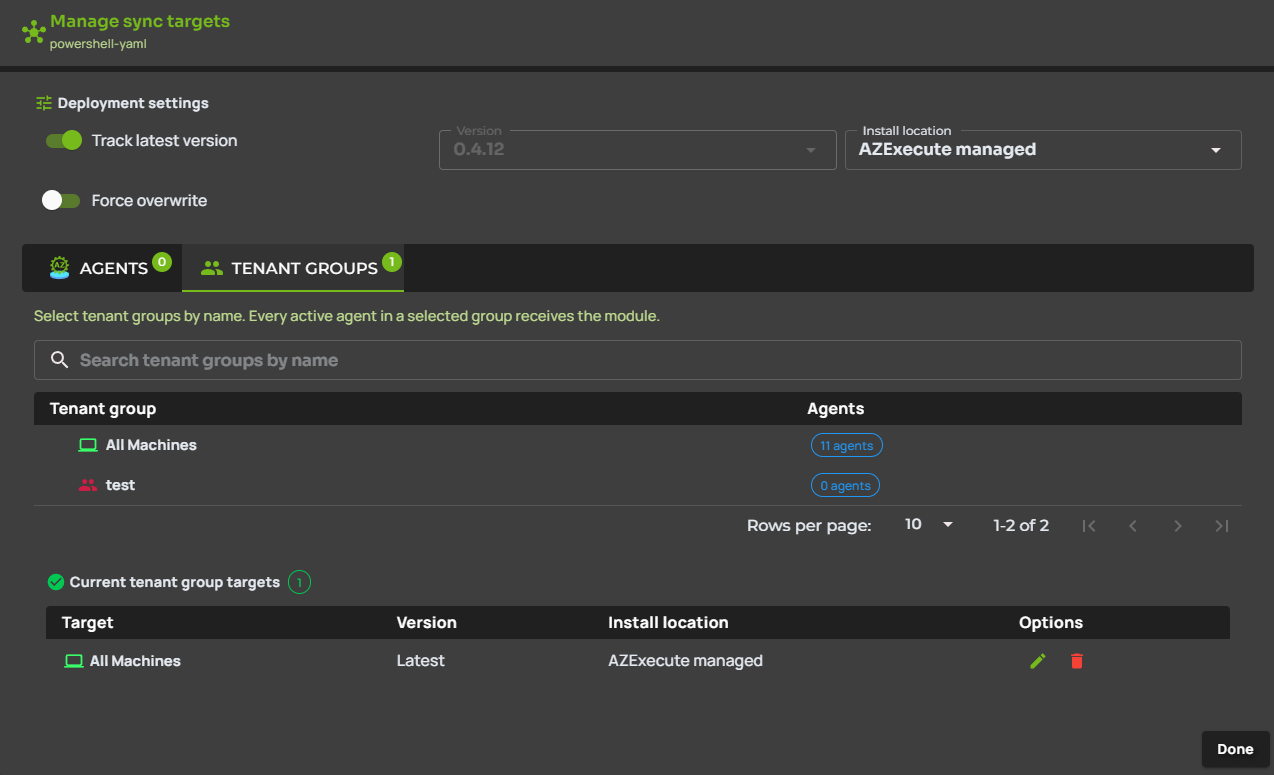Select the All Machines tenant group row
The width and height of the screenshot is (1274, 775).
click(638, 445)
